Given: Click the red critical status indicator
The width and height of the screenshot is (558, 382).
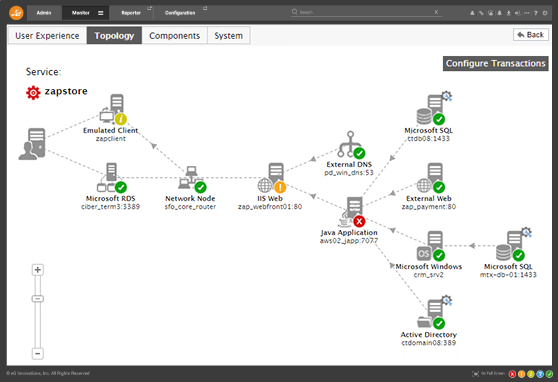Looking at the screenshot, I should pyautogui.click(x=512, y=374).
